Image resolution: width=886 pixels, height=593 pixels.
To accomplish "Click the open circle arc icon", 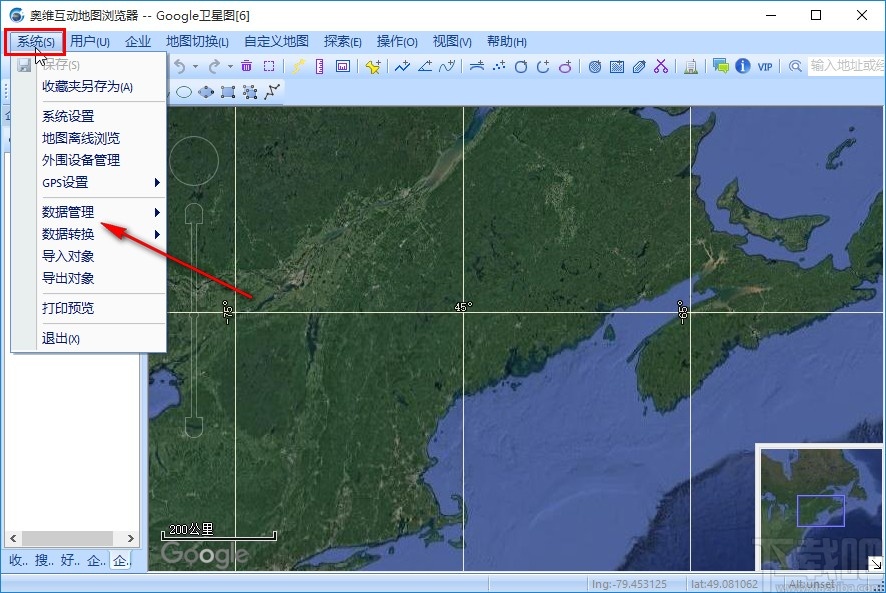I will (x=543, y=67).
